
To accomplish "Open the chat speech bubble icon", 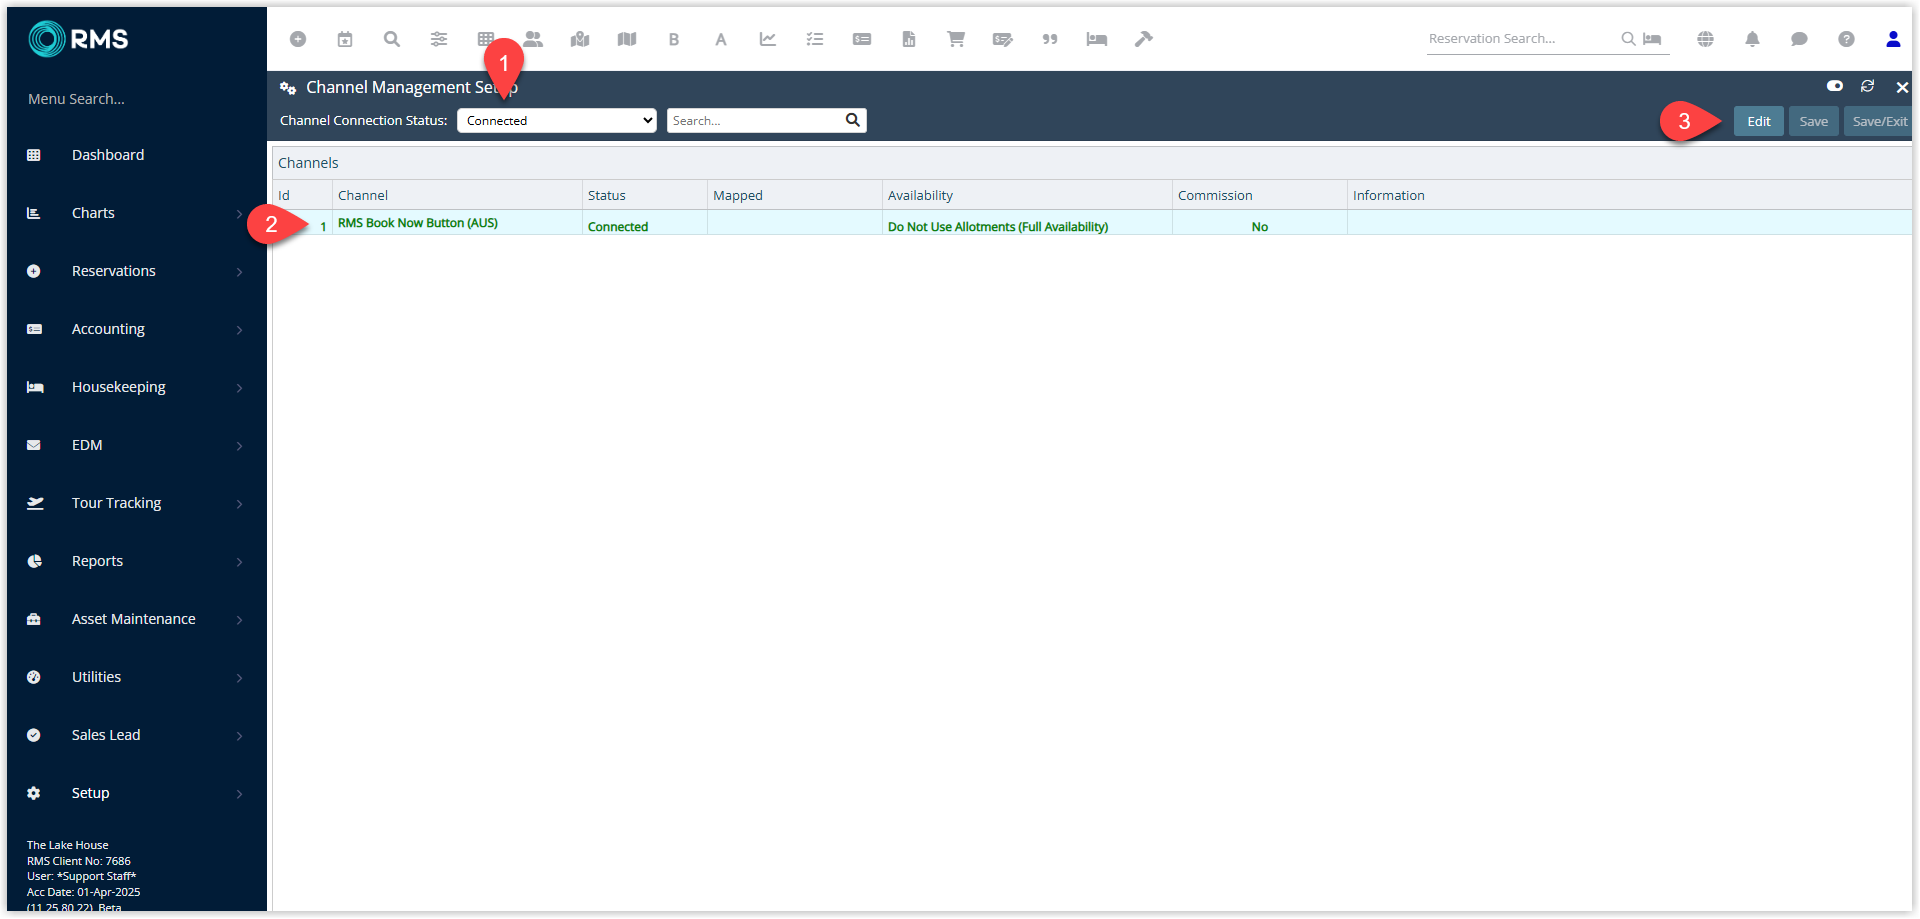I will click(x=1799, y=39).
